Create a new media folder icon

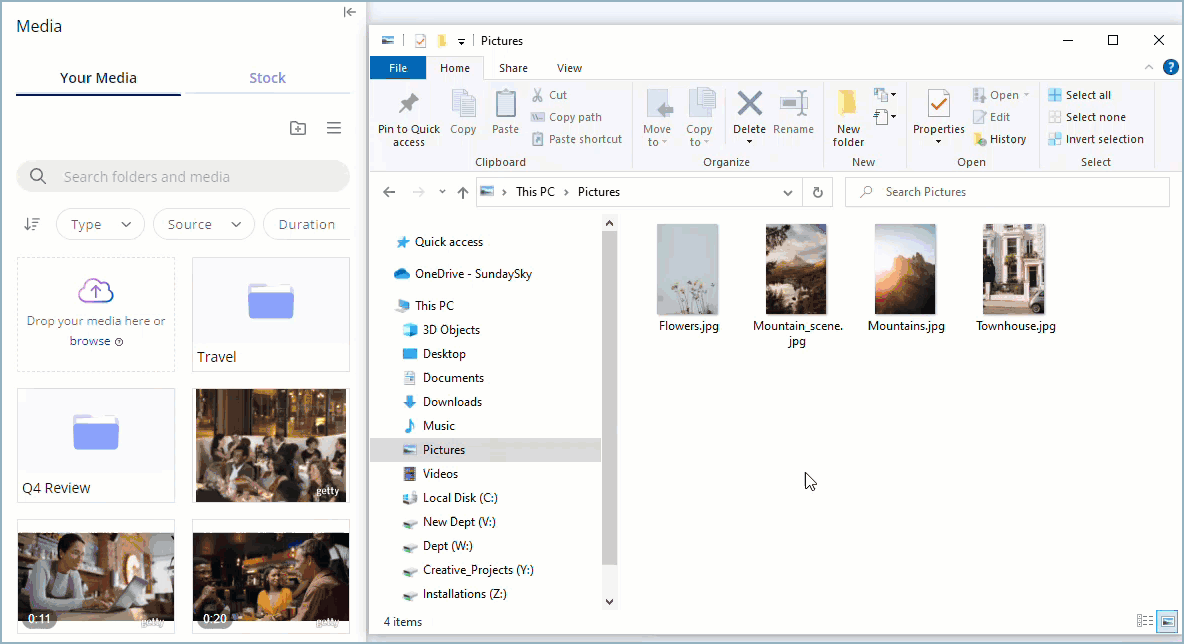(x=298, y=128)
